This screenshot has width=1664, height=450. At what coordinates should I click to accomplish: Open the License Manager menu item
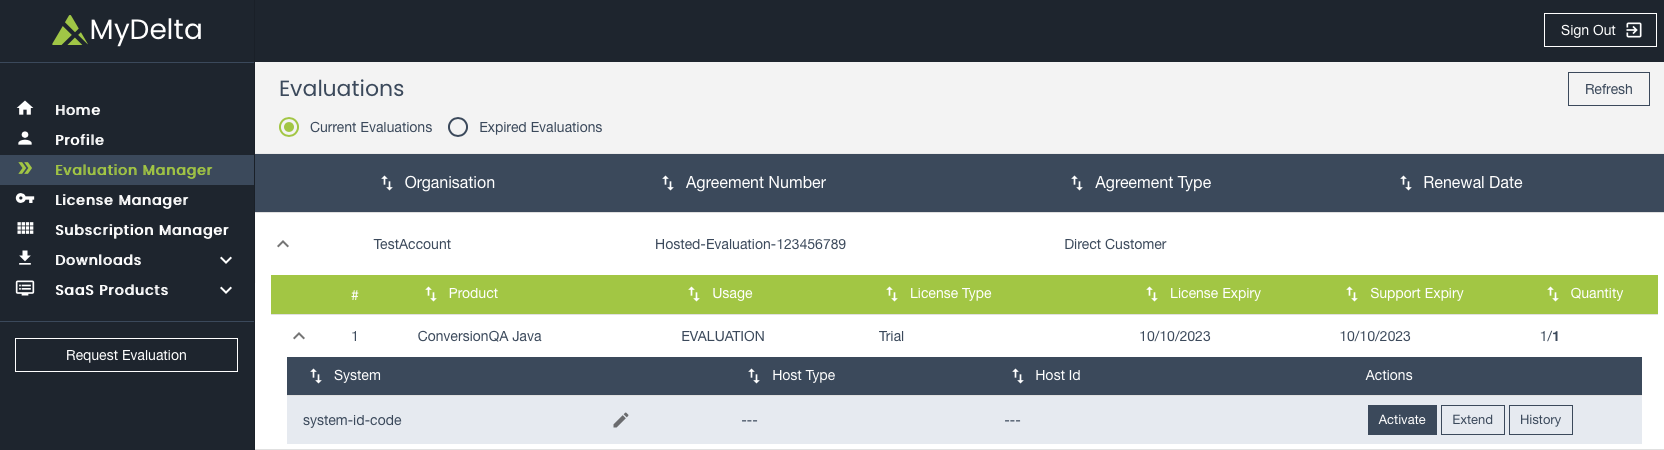pos(121,200)
